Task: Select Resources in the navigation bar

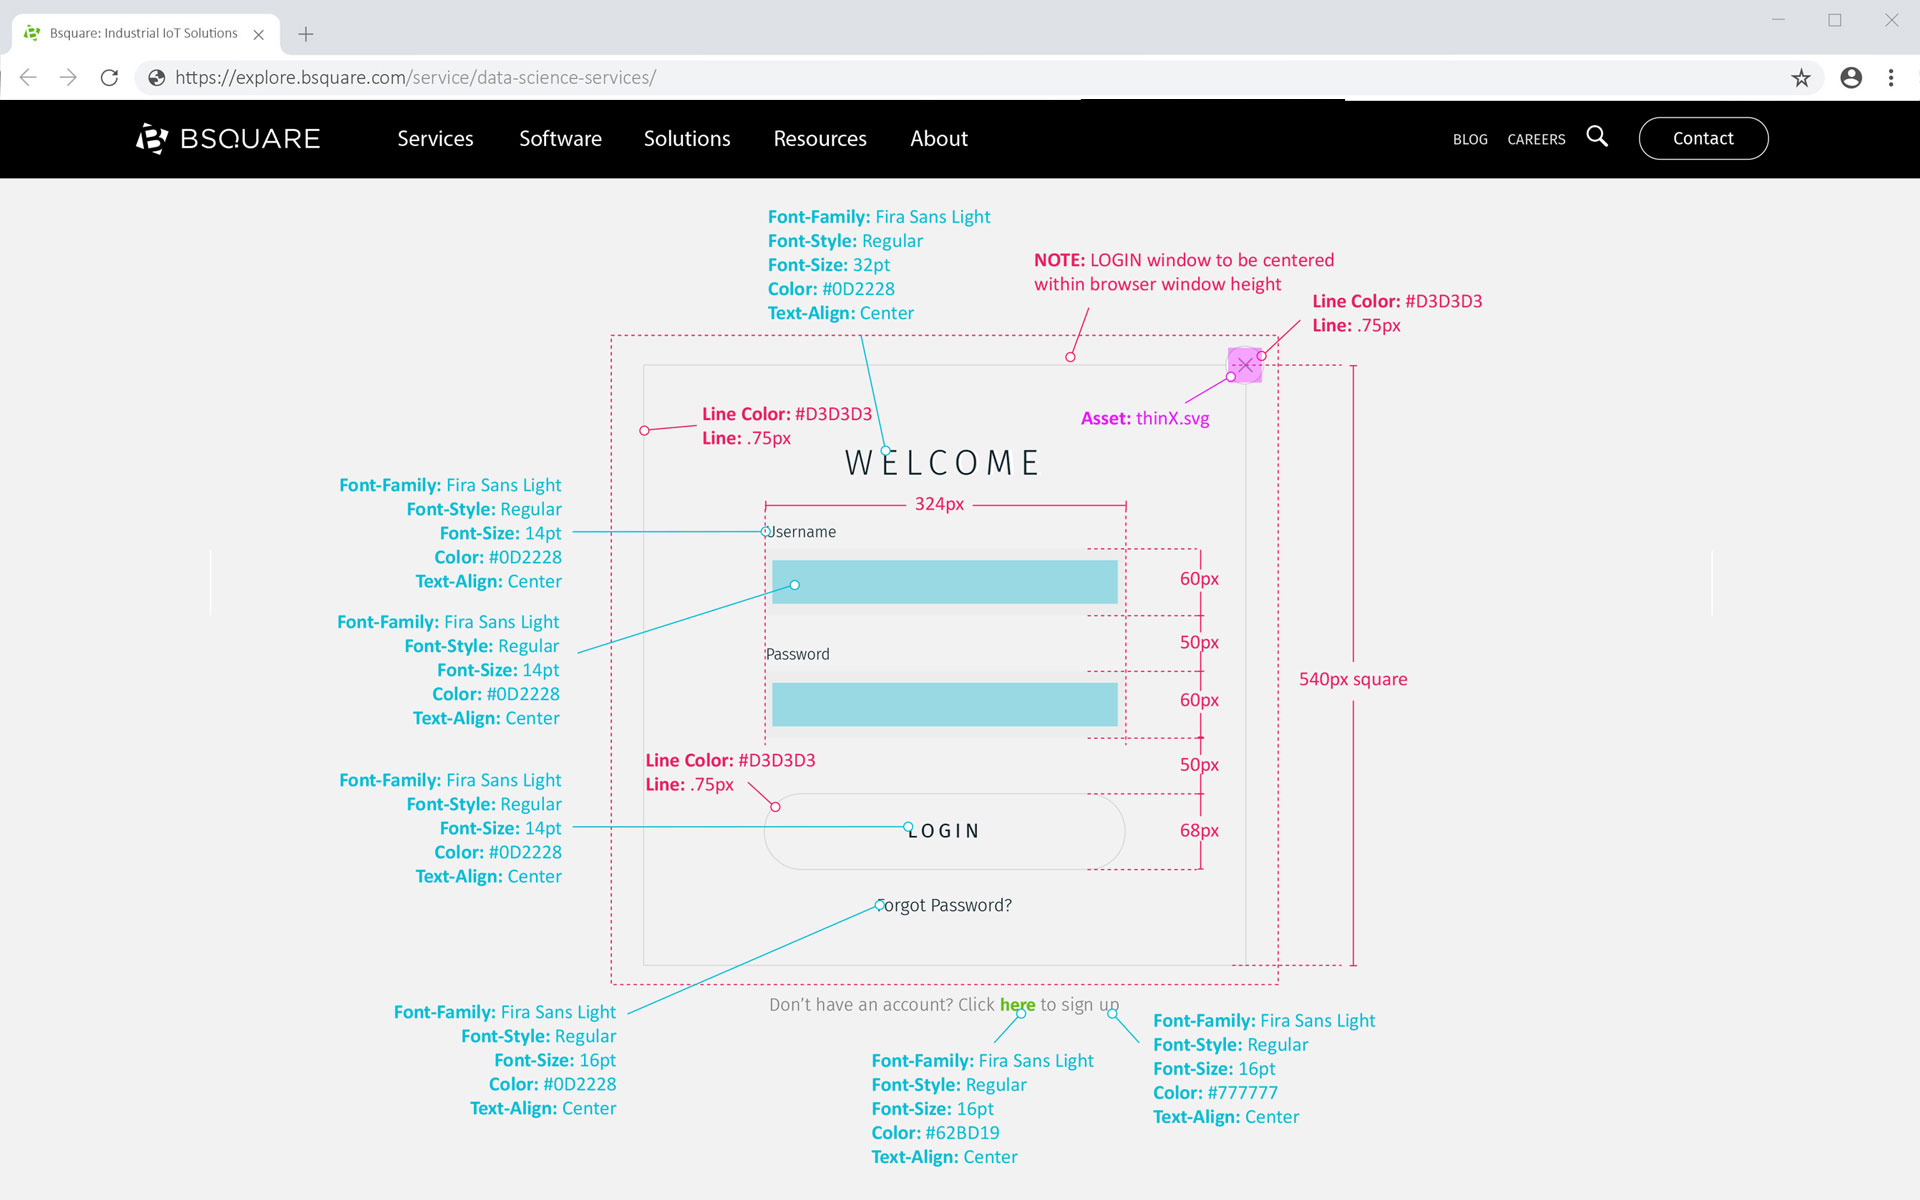Action: point(820,139)
